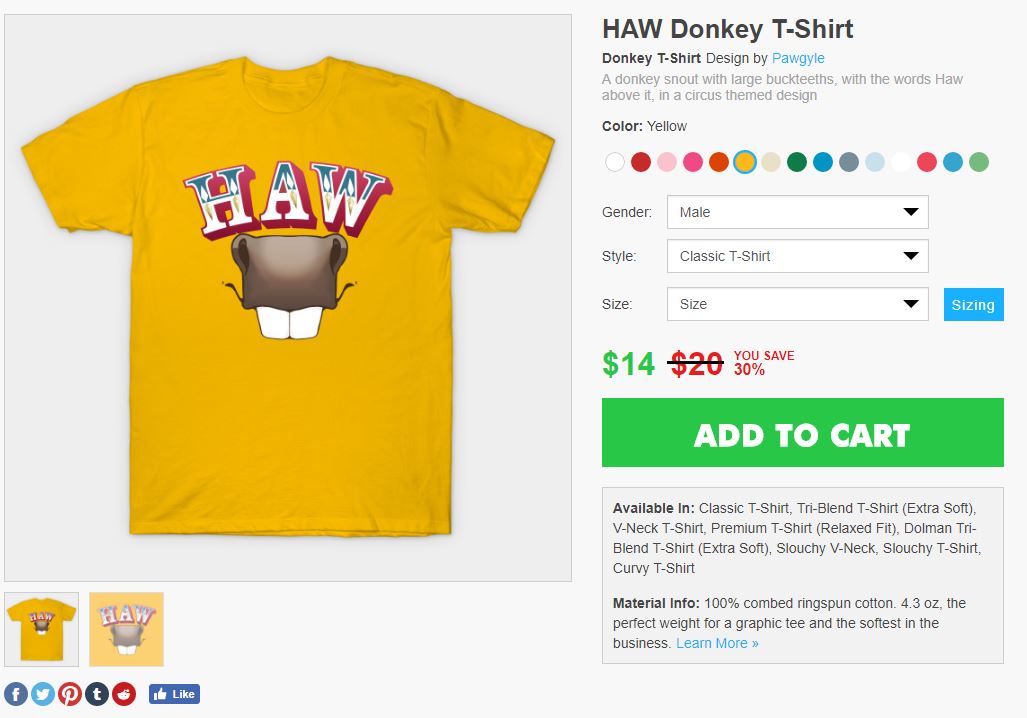The height and width of the screenshot is (718, 1027).
Task: Choose the hot pink color swatch
Action: click(x=693, y=162)
